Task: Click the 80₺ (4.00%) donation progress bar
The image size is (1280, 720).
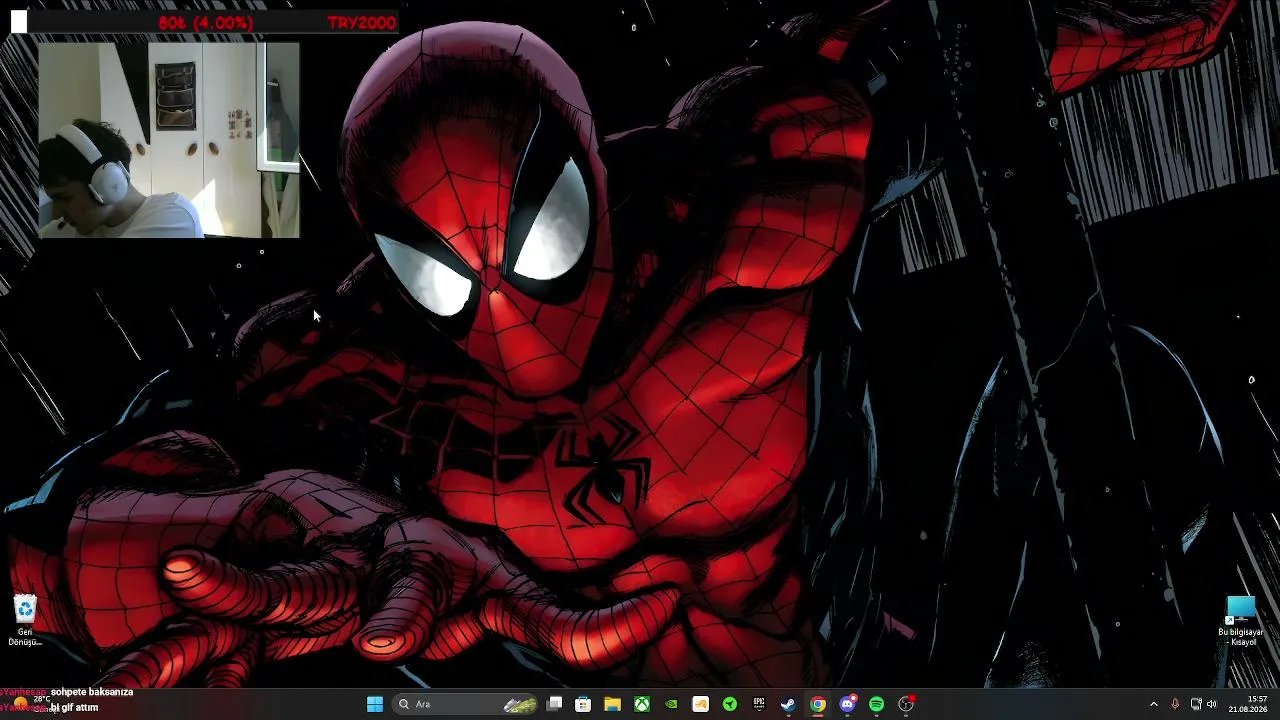Action: [205, 22]
